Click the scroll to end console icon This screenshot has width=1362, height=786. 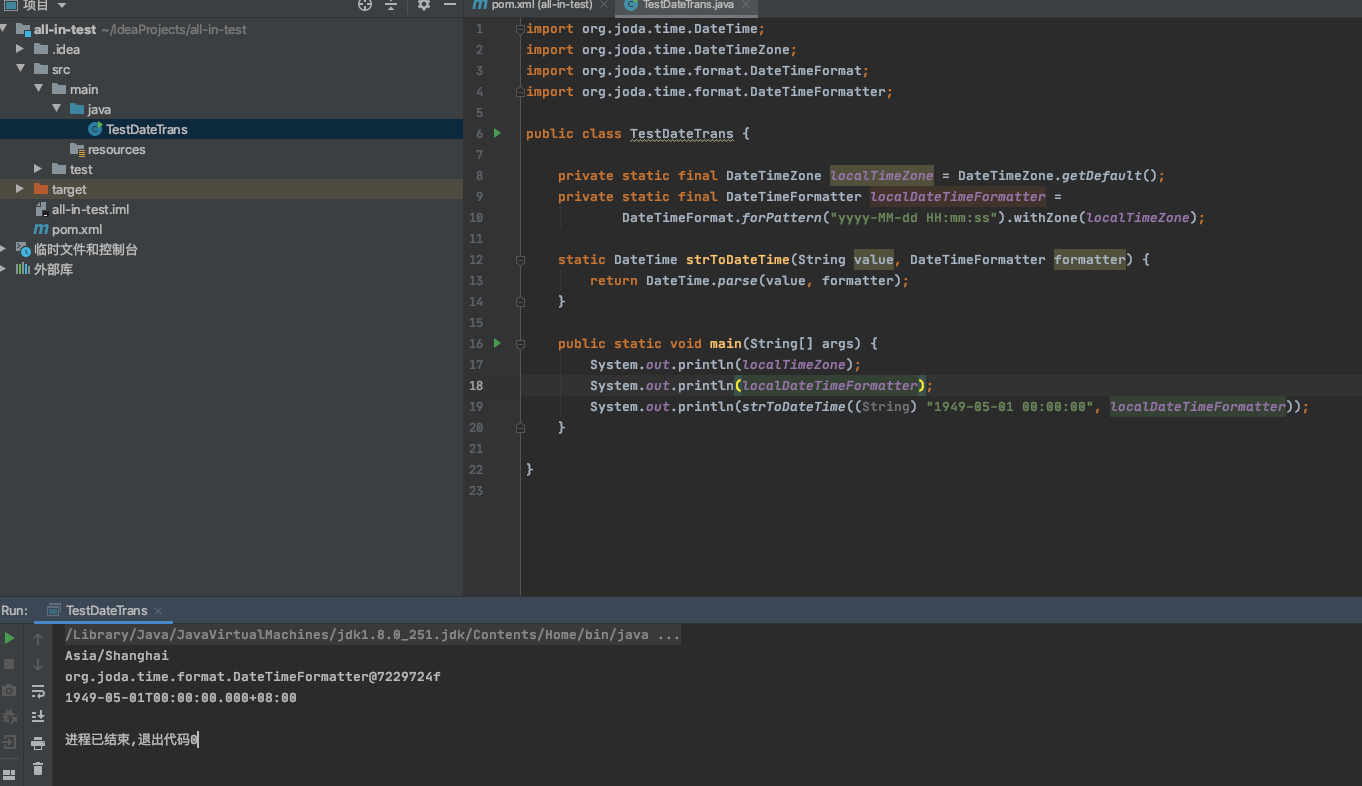[38, 716]
